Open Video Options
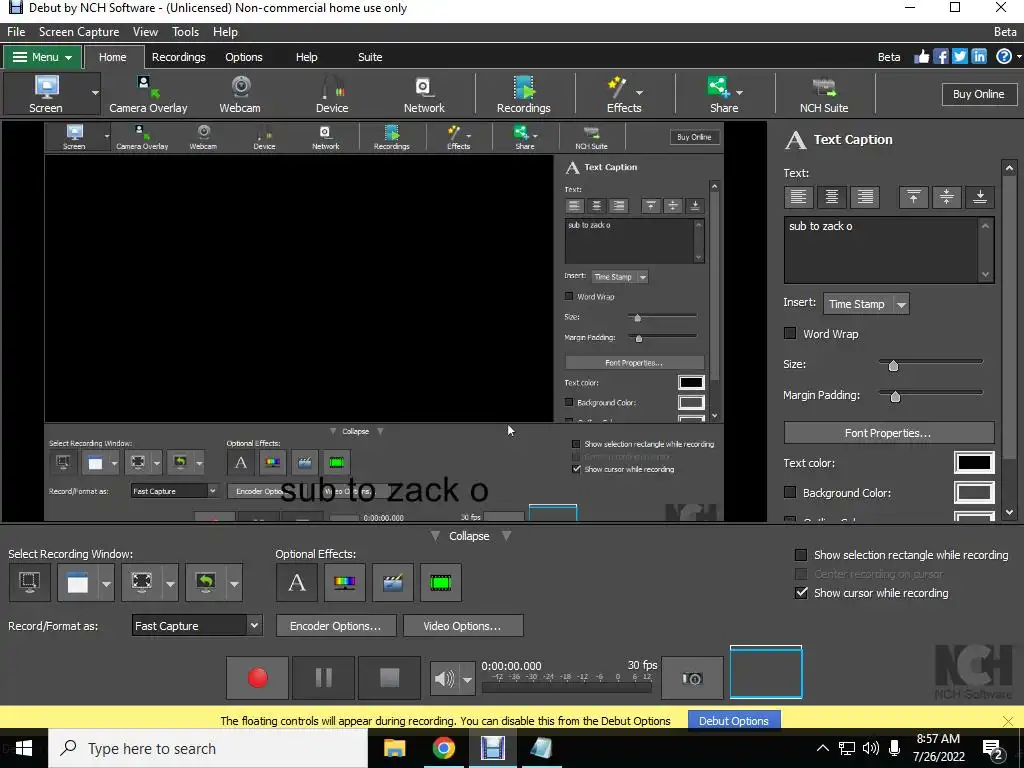The width and height of the screenshot is (1024, 768). click(462, 626)
